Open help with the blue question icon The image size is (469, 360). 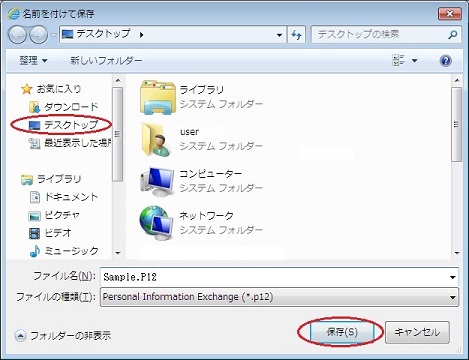tap(445, 61)
